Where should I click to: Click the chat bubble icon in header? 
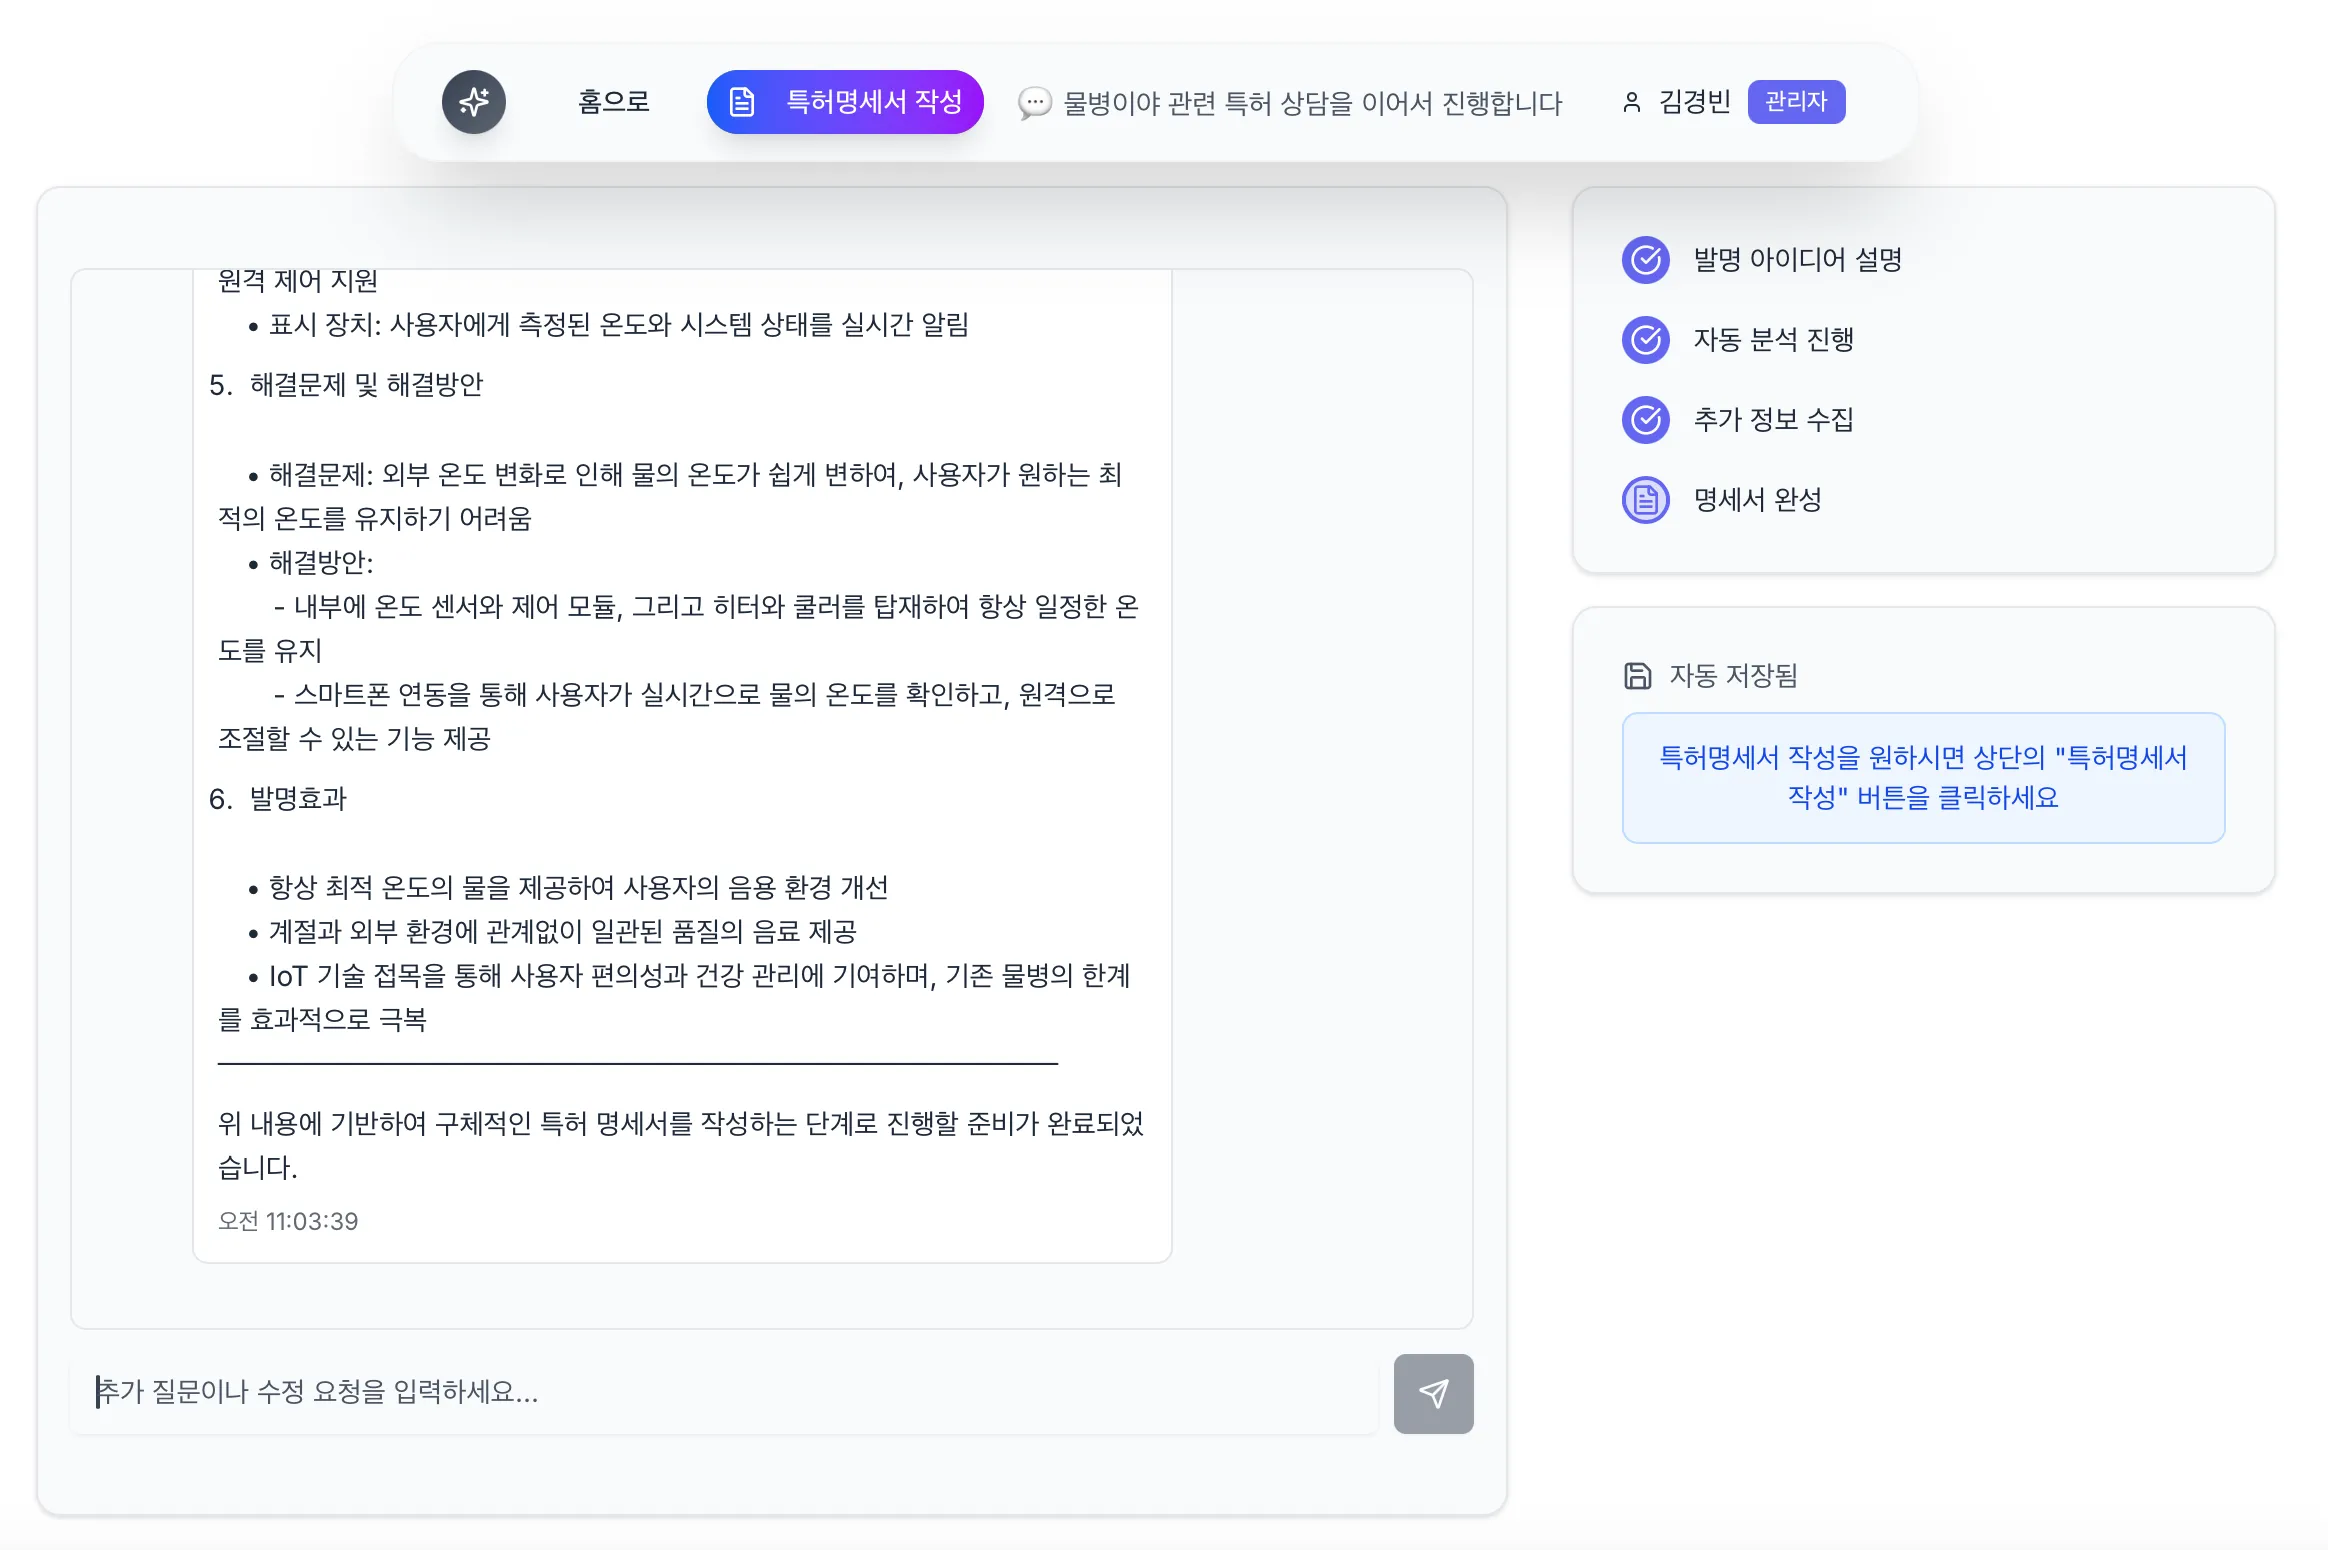pos(1034,103)
